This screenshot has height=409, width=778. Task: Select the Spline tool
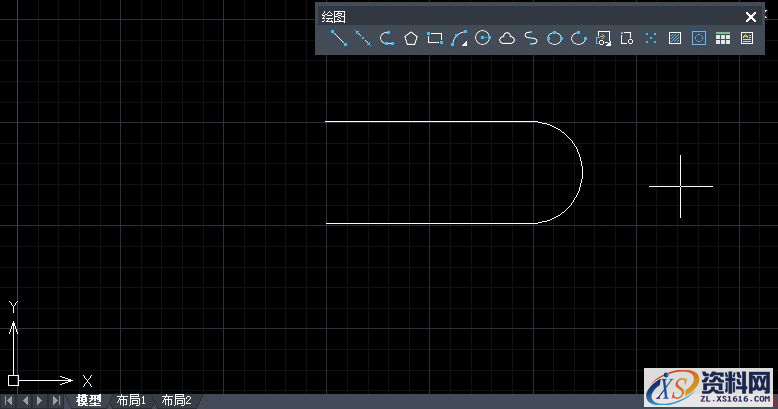point(531,39)
